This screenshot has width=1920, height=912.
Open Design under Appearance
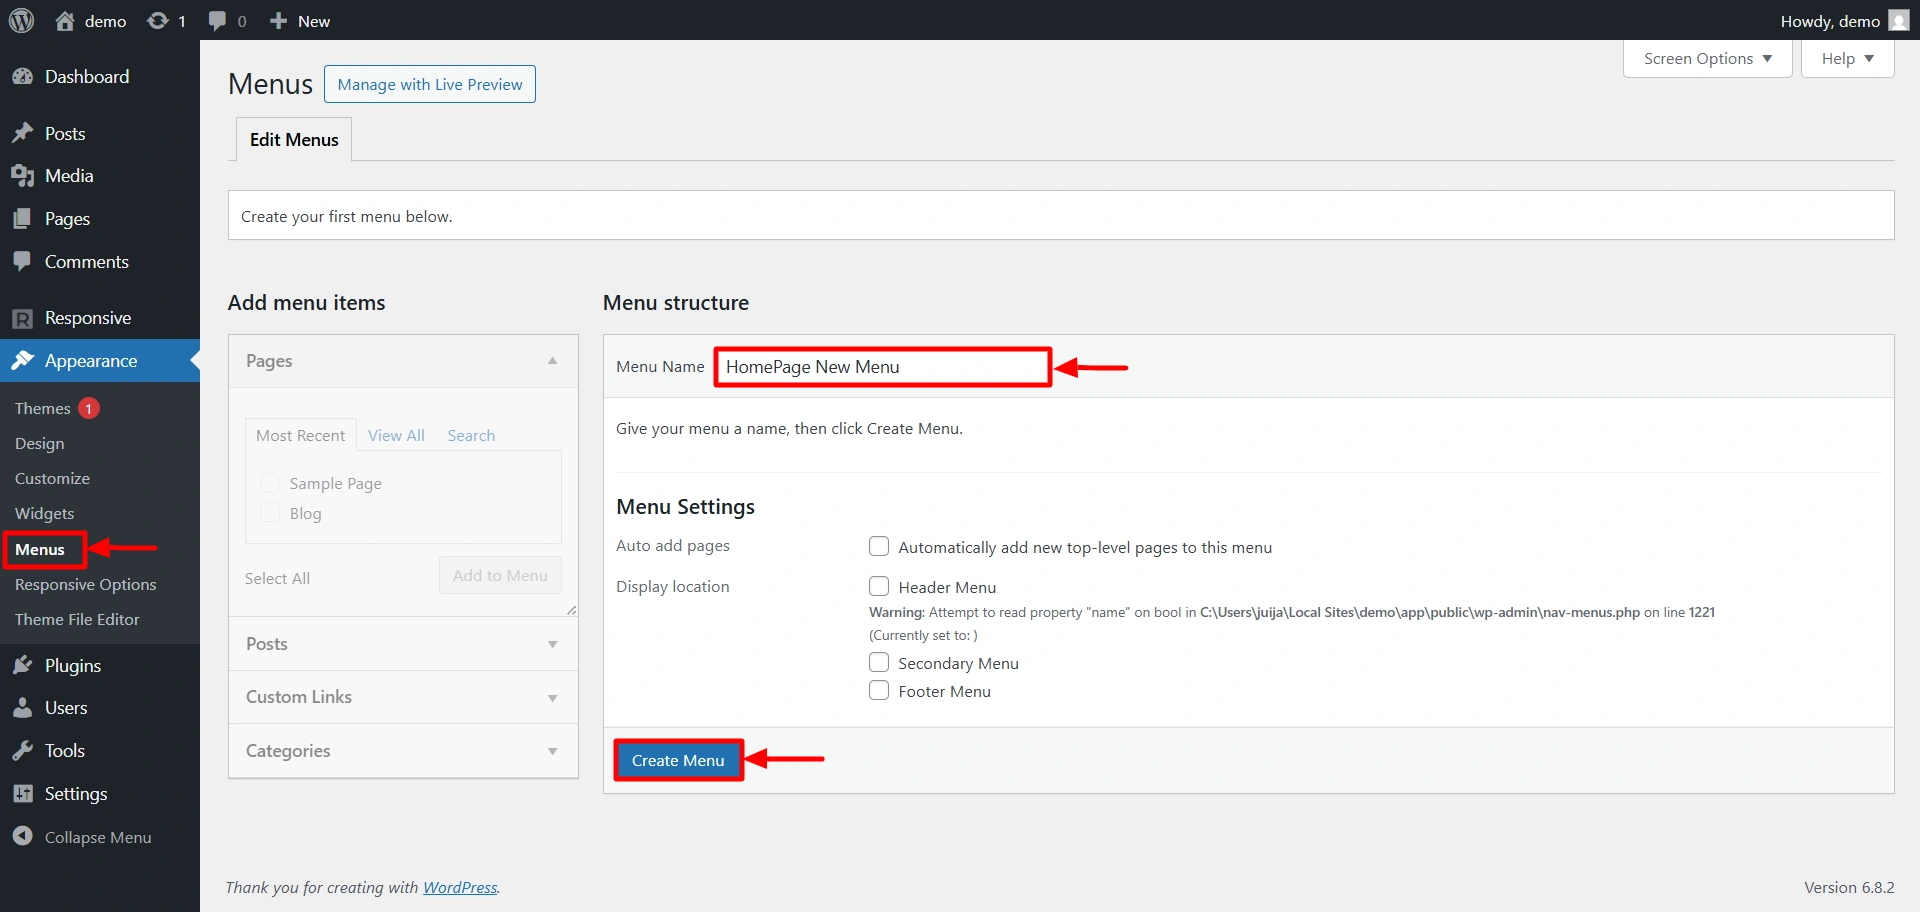[x=40, y=443]
